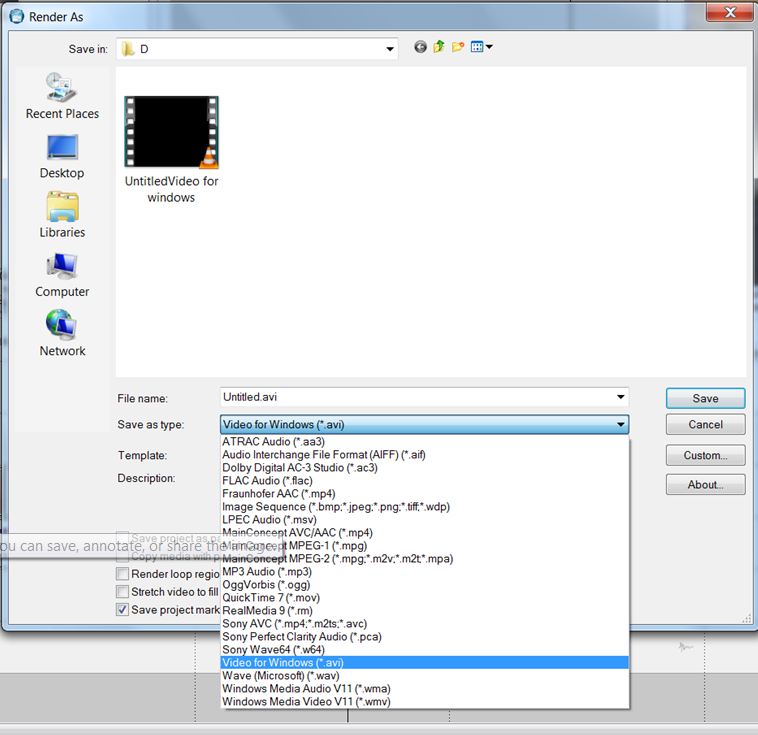Open Custom template settings
The width and height of the screenshot is (758, 735).
pos(705,456)
